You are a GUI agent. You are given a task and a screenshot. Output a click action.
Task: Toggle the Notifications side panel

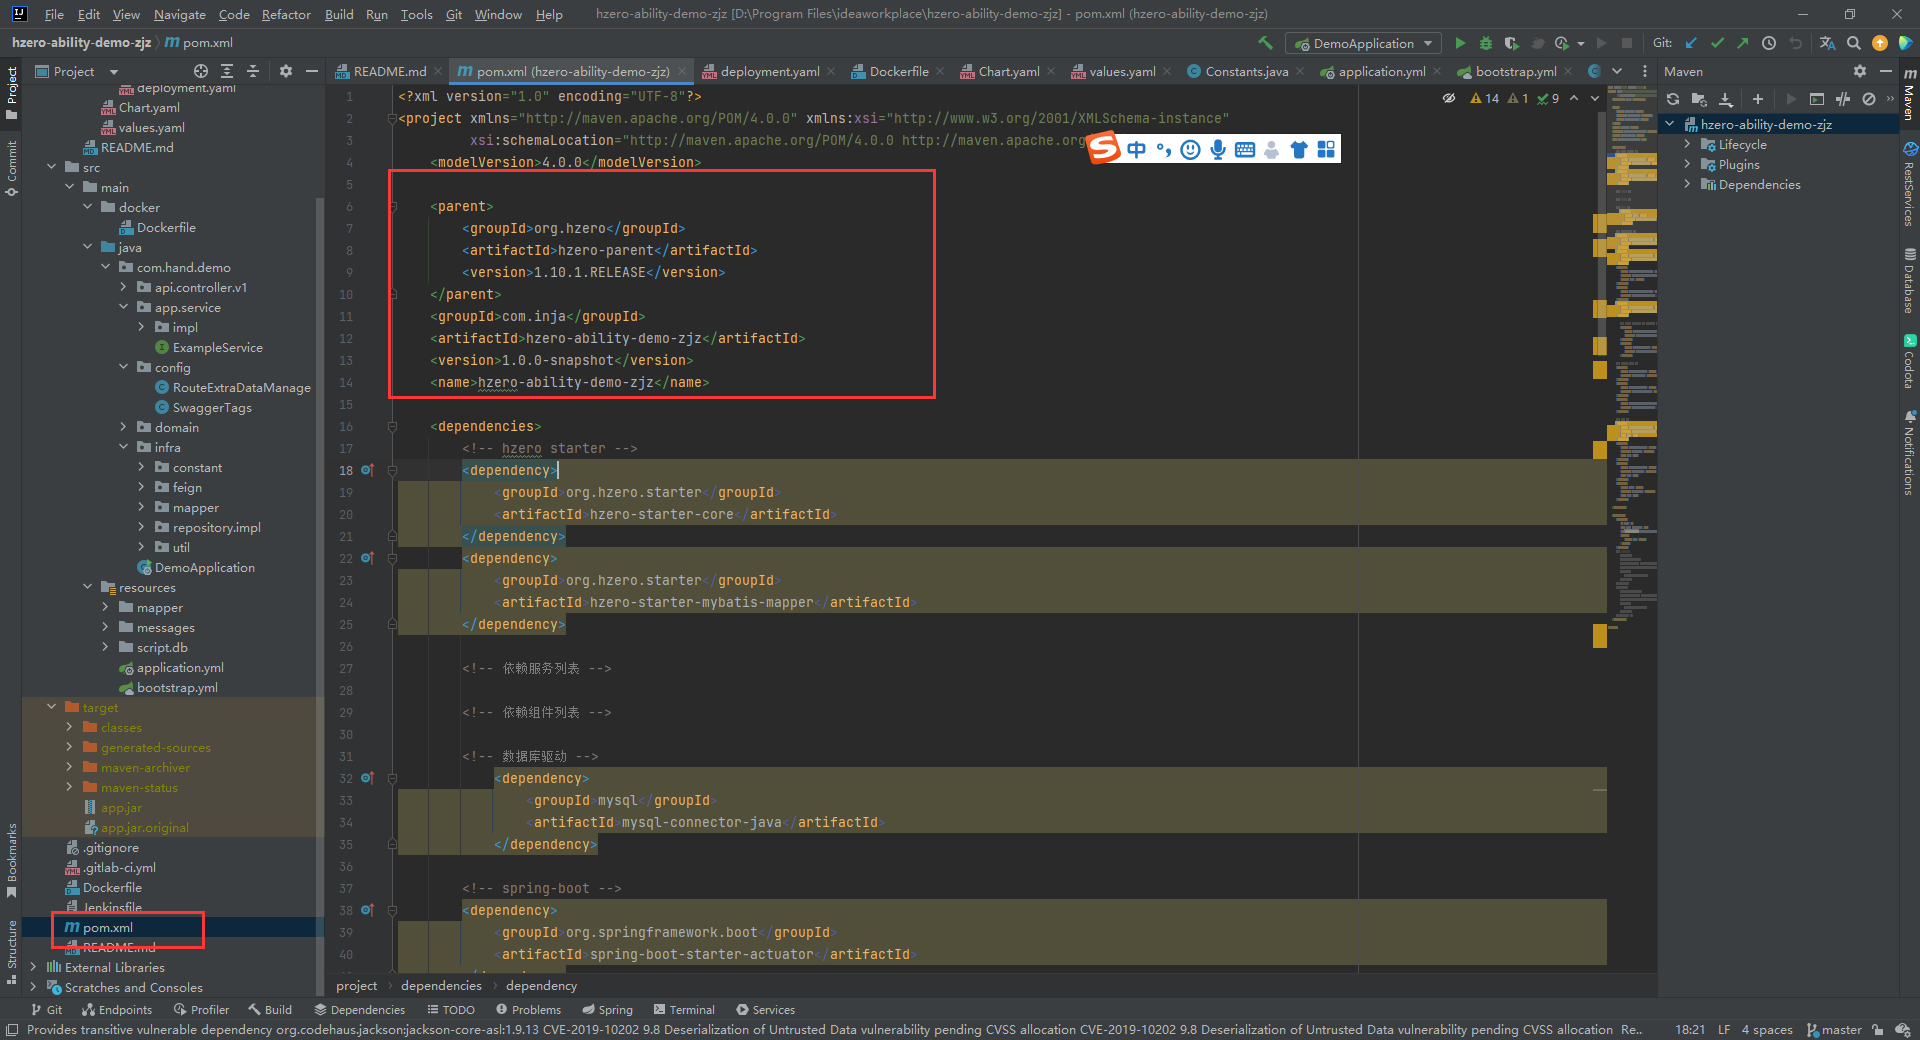pyautogui.click(x=1909, y=453)
